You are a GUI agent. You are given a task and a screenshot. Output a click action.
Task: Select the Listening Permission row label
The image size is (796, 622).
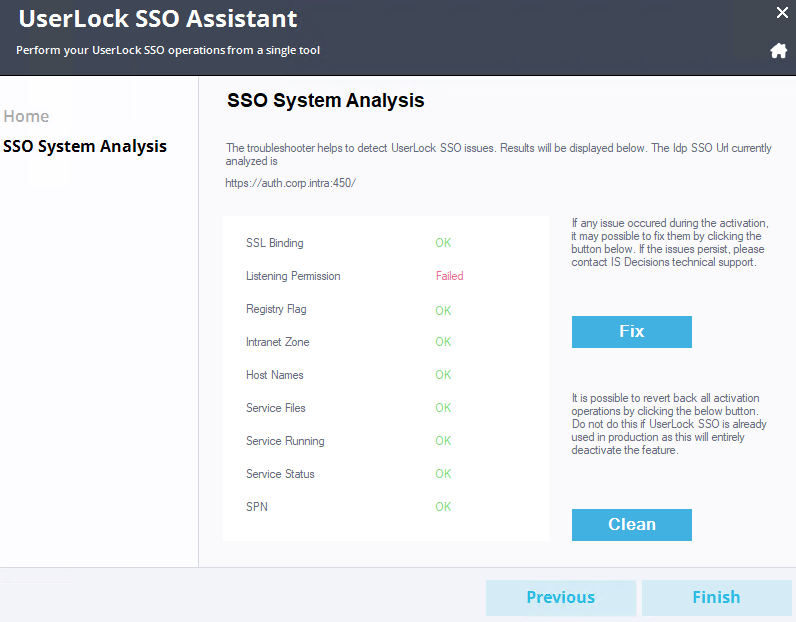click(293, 276)
